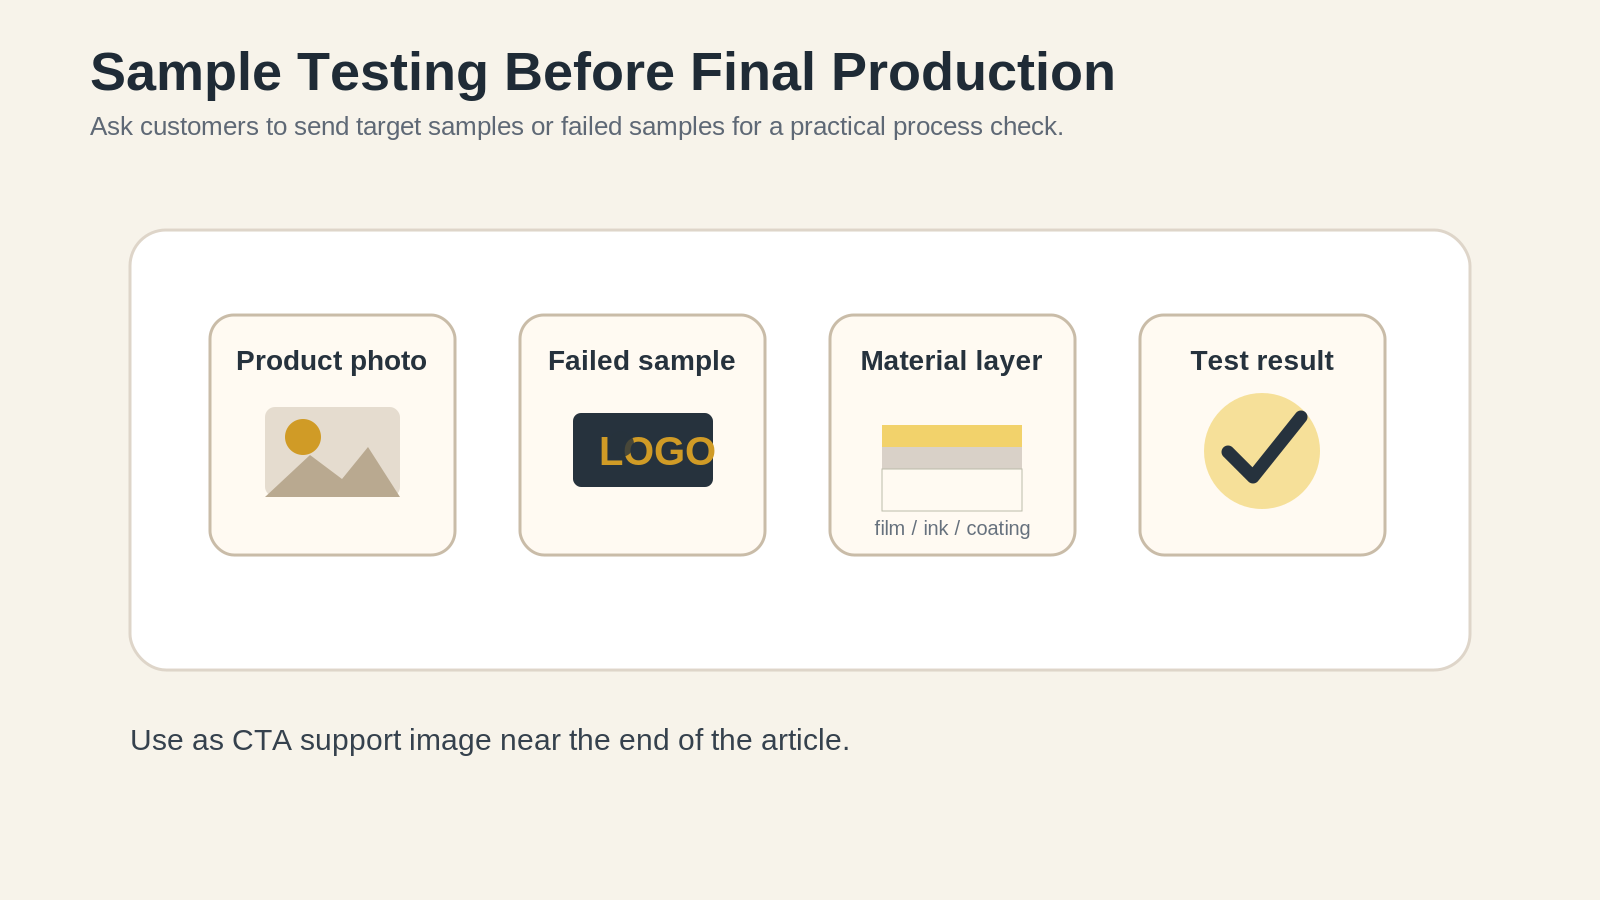This screenshot has width=1600, height=900.
Task: Click the dark LOGO badge graphic
Action: [643, 450]
